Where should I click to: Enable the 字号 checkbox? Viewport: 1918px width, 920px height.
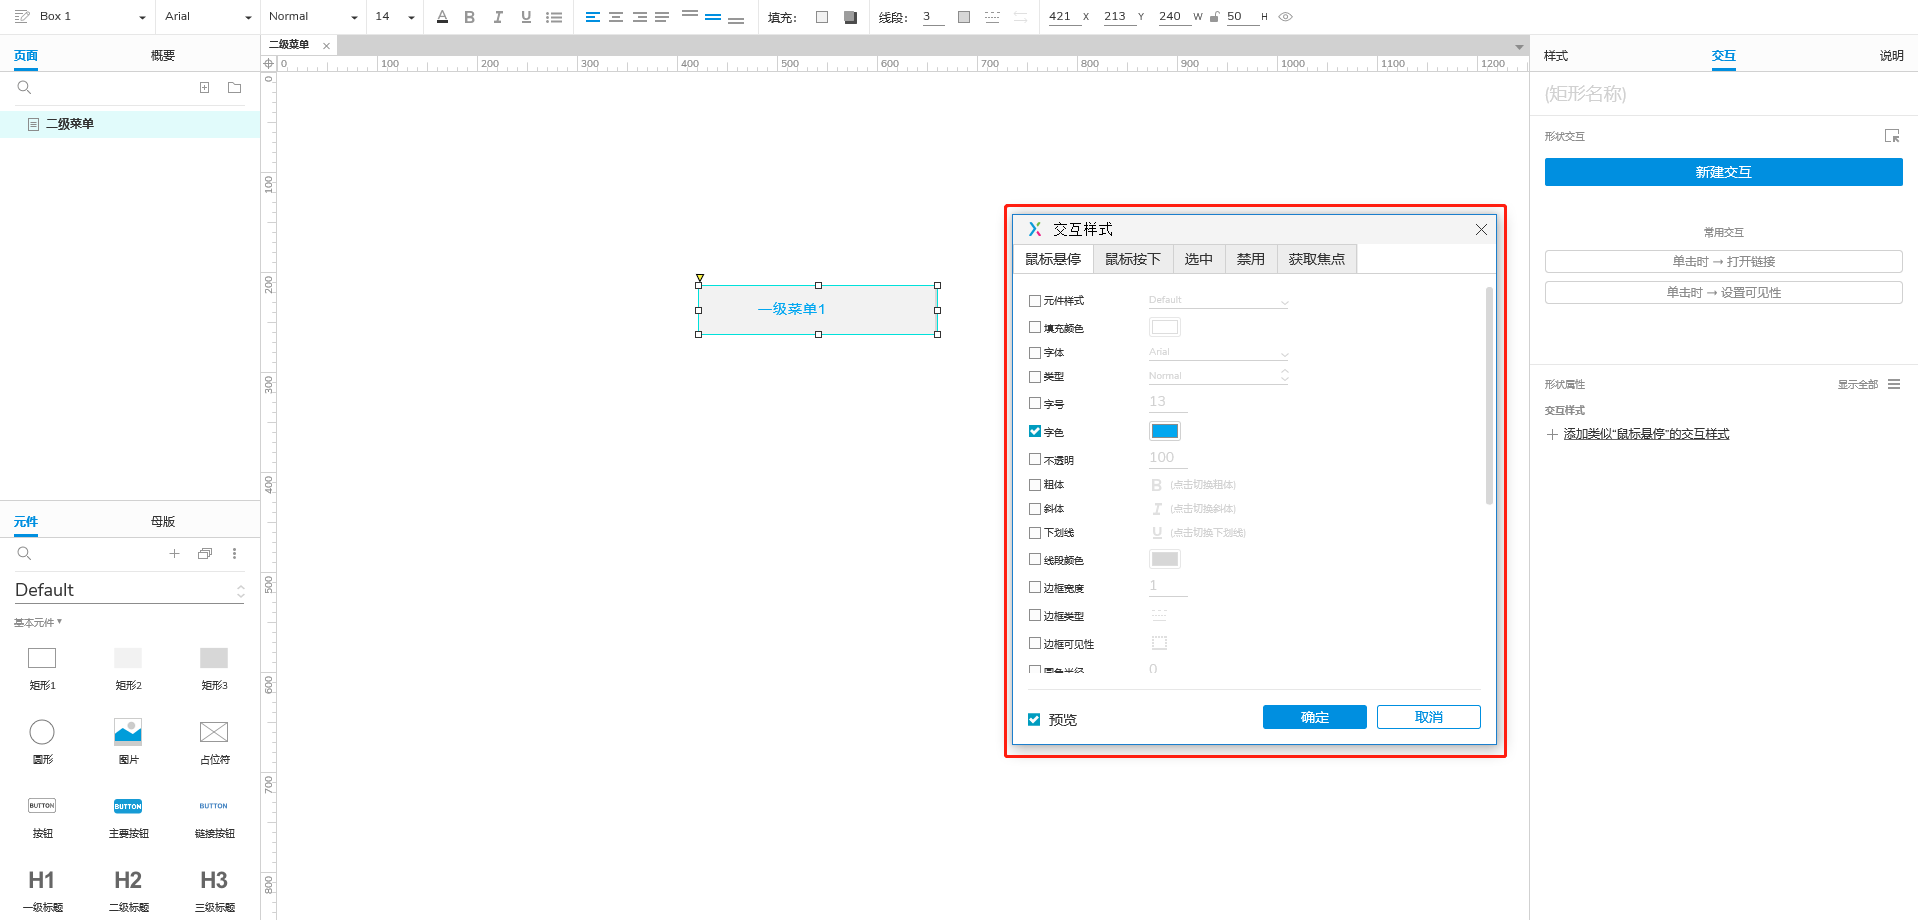[x=1035, y=403]
